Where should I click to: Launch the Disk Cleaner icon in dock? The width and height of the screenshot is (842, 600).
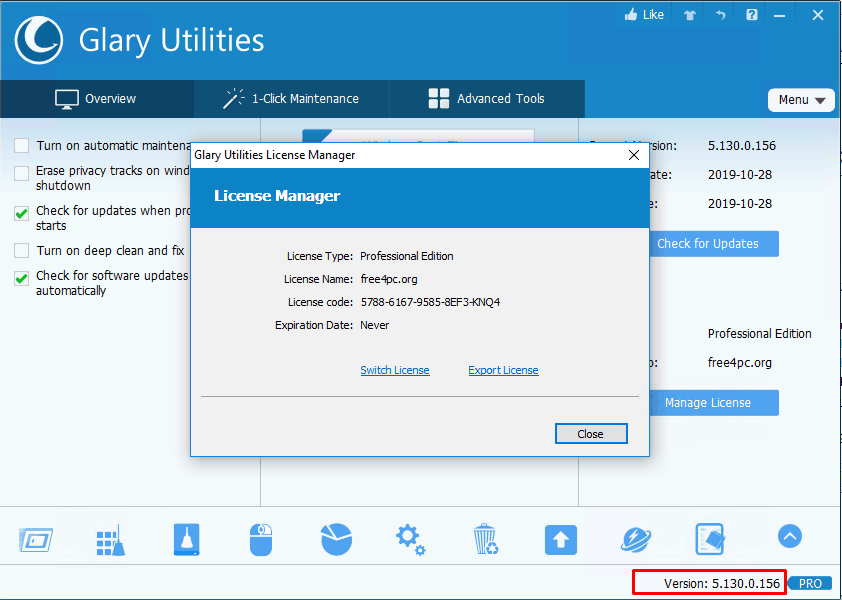point(186,539)
